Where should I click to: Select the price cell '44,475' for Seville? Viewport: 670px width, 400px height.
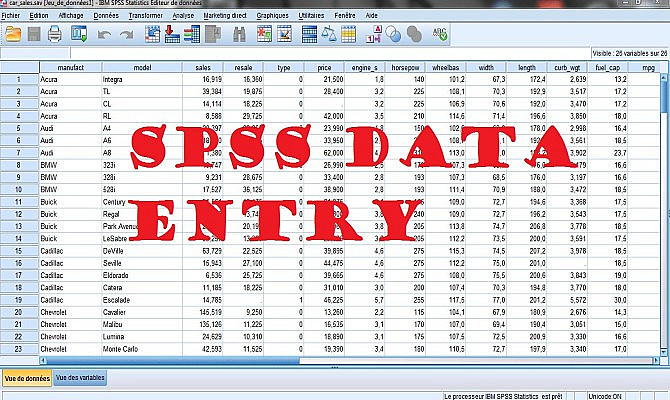324,263
